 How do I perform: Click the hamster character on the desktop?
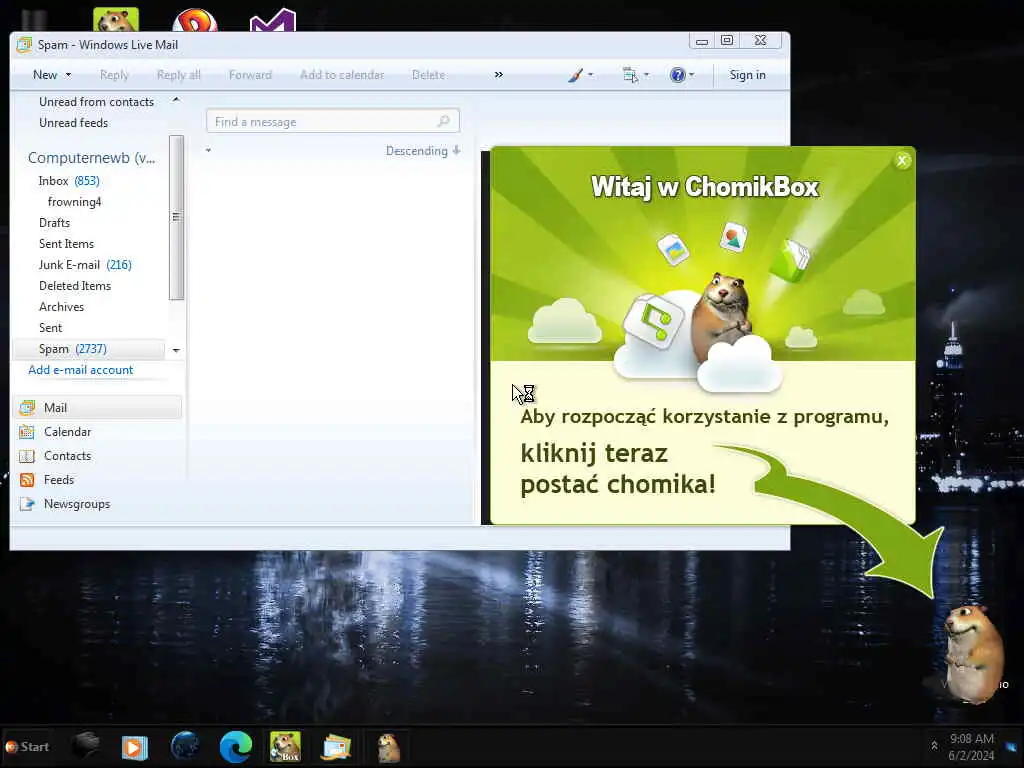(x=972, y=653)
